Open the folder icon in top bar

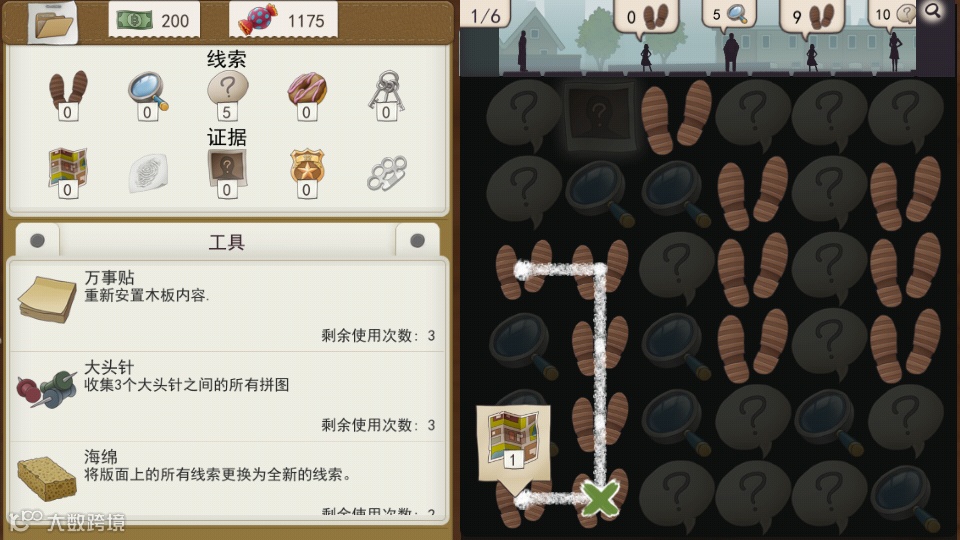coord(54,23)
